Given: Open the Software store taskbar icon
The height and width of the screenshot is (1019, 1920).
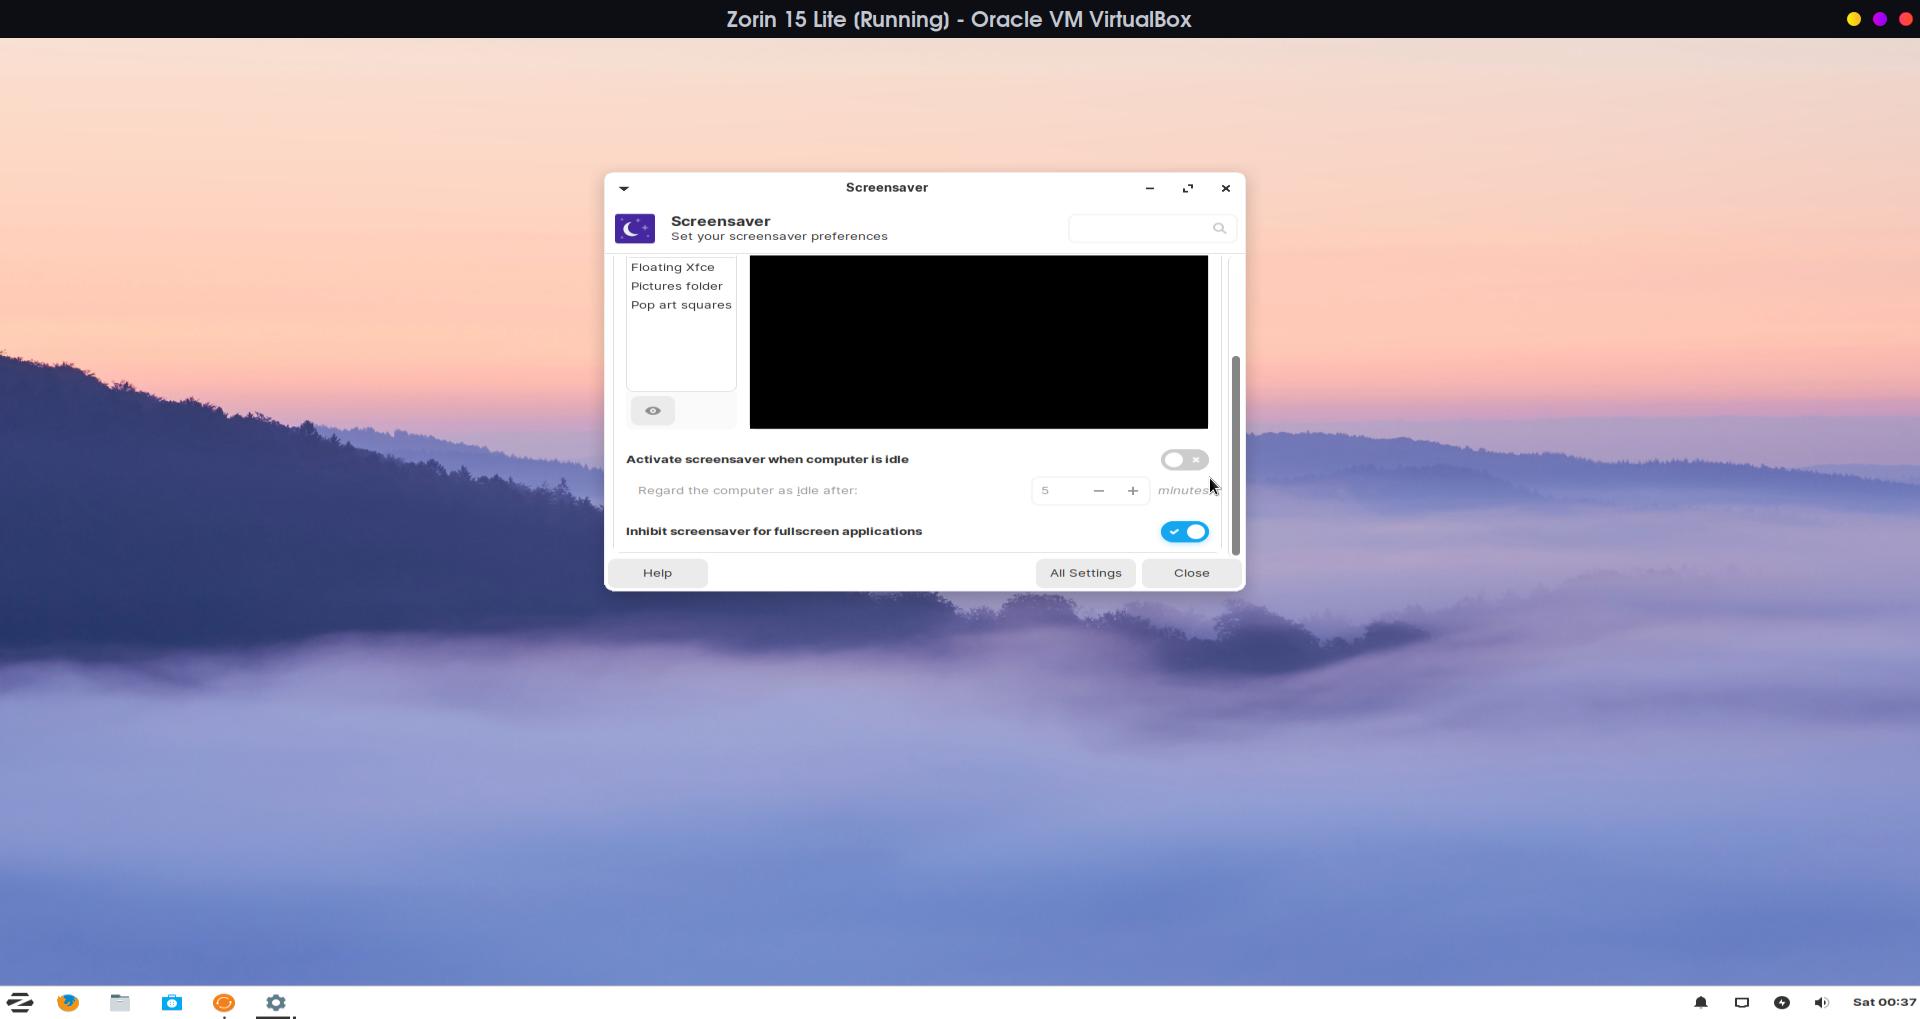Looking at the screenshot, I should [172, 1002].
